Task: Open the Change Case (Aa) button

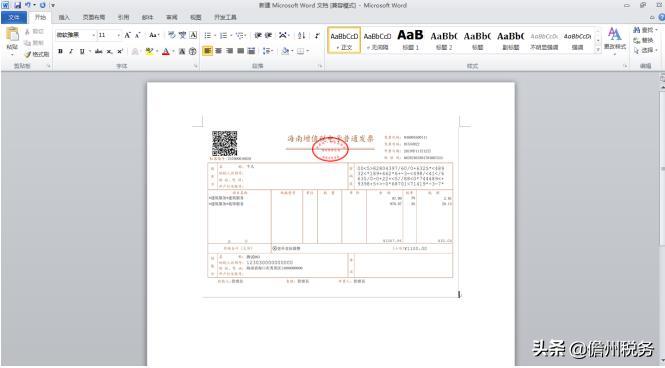Action: click(x=154, y=35)
